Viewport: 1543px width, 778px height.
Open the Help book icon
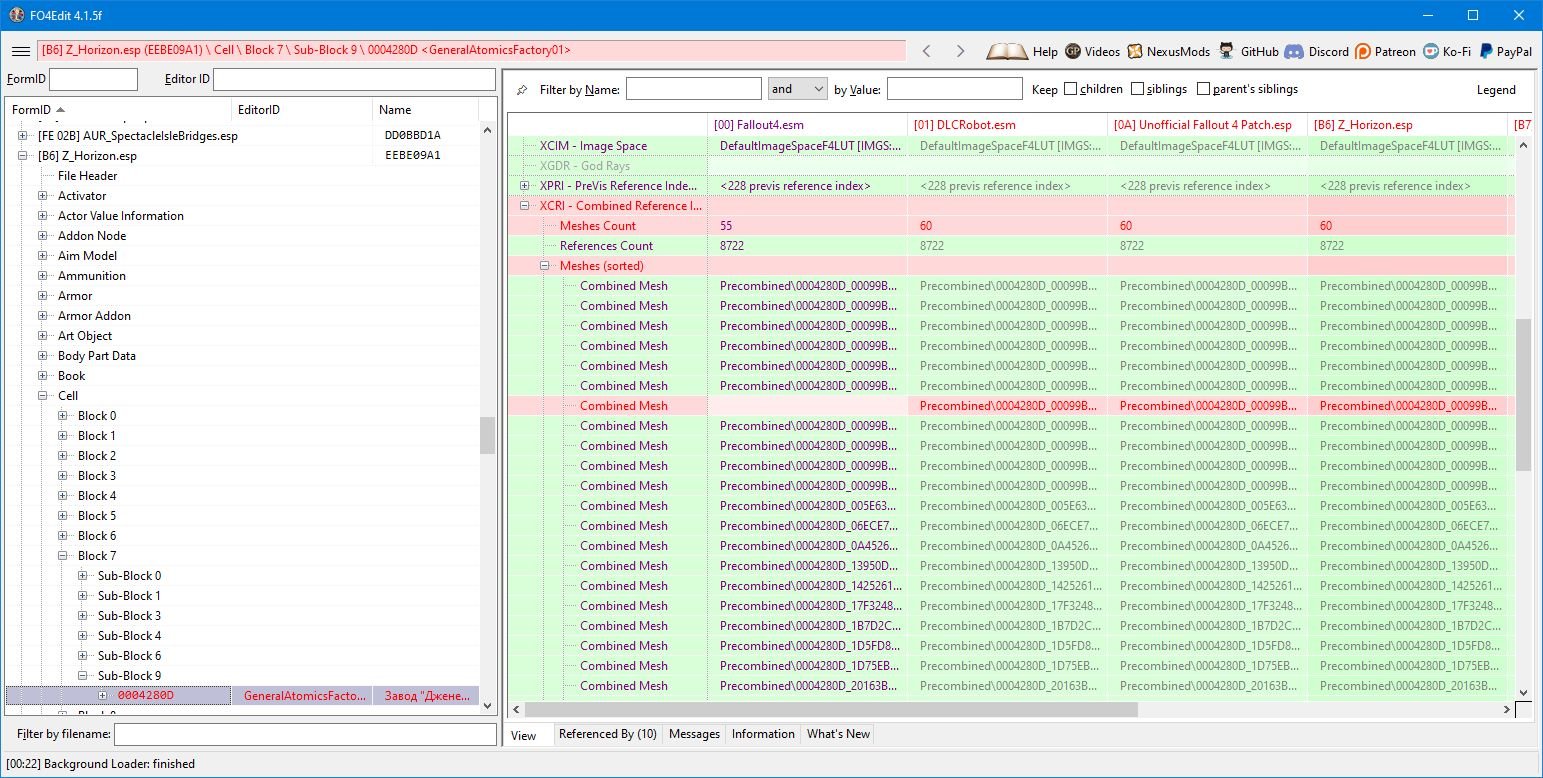point(1006,51)
